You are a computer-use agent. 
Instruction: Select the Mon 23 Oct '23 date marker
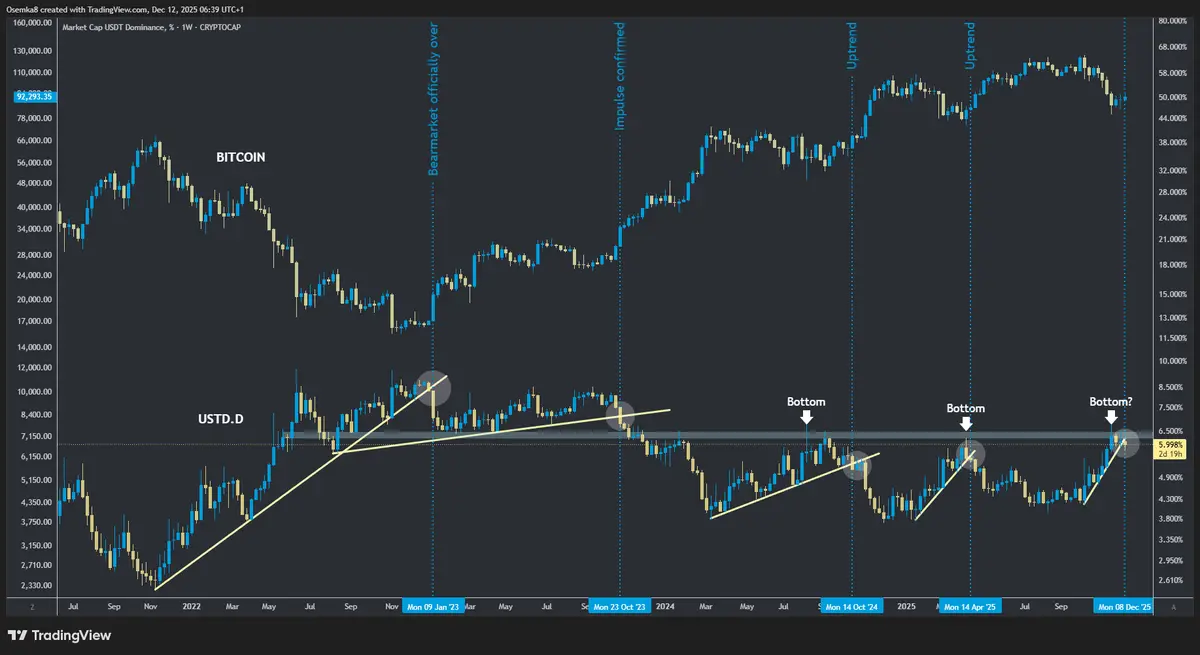click(619, 607)
